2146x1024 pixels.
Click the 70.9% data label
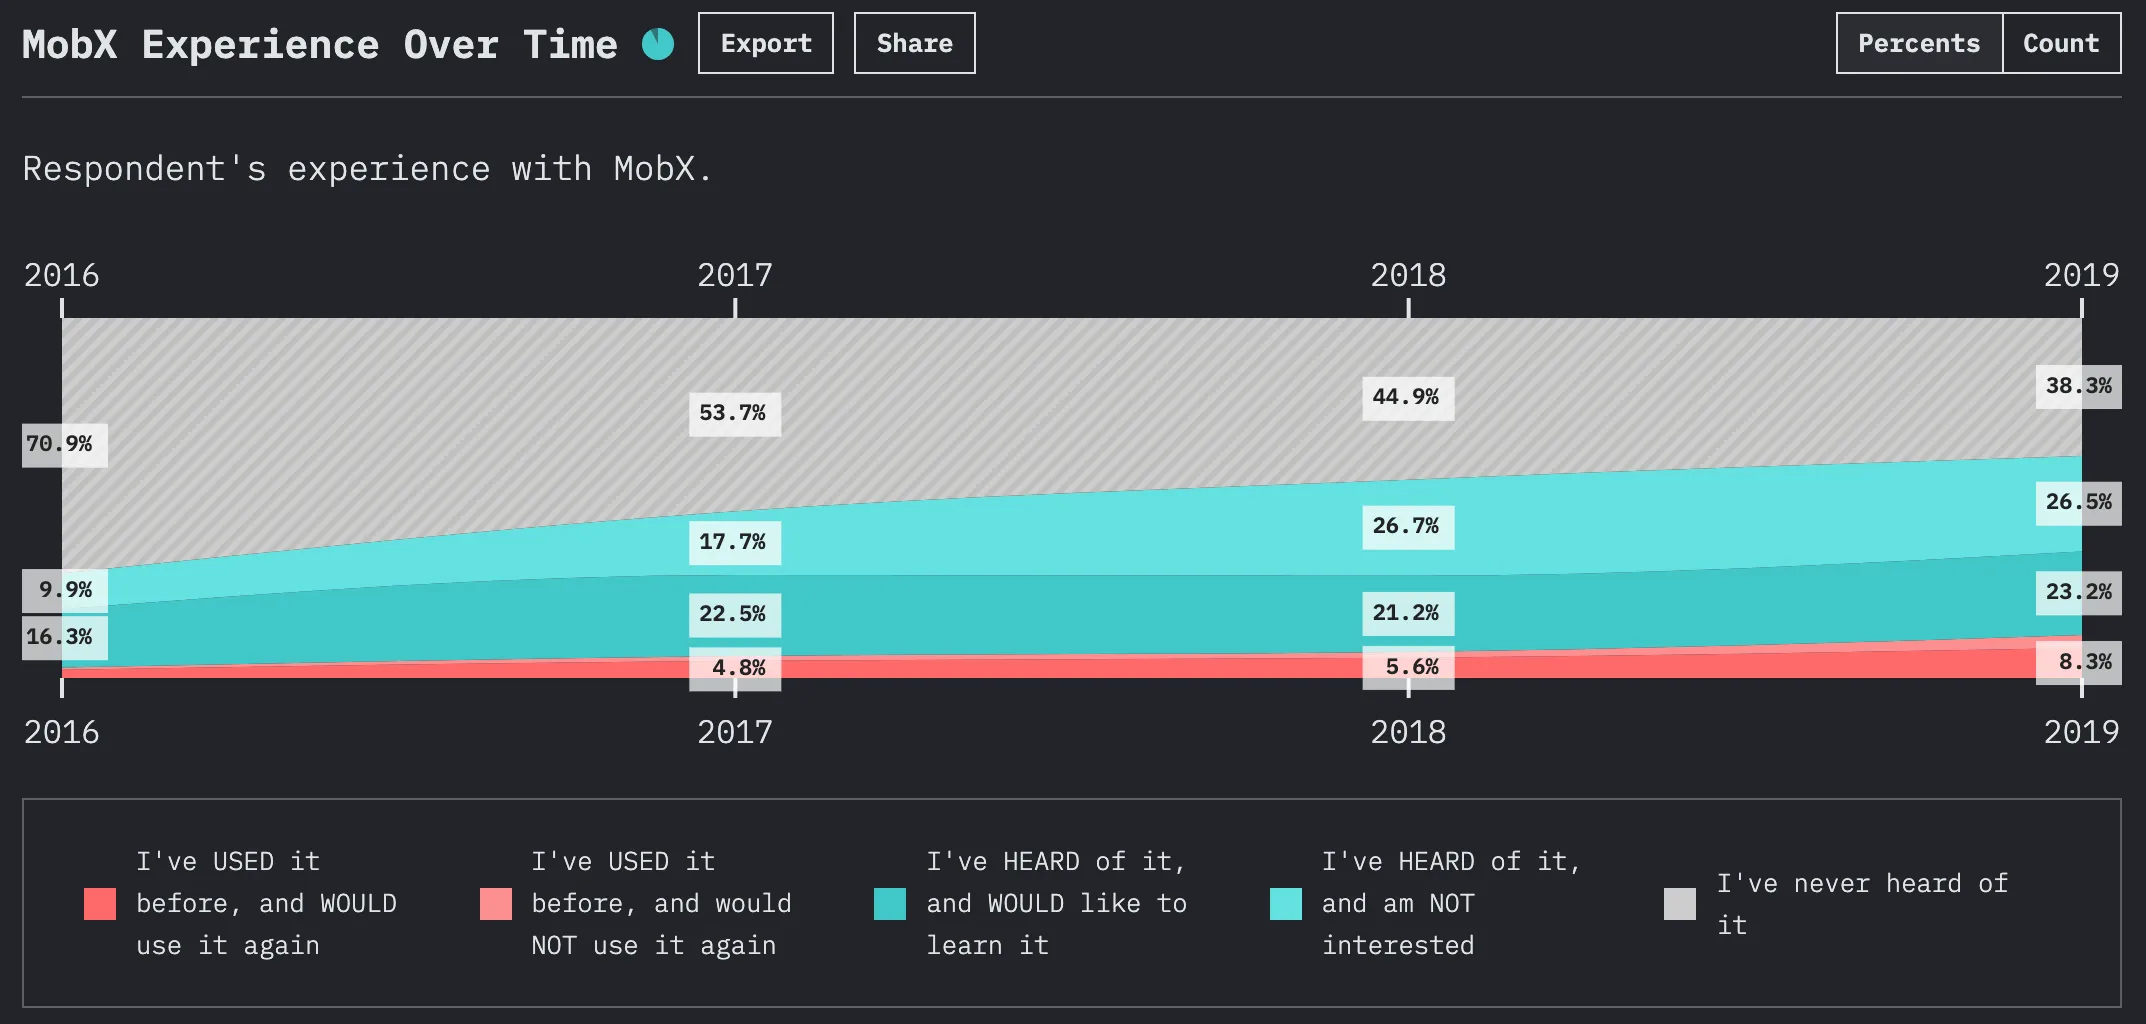click(64, 445)
